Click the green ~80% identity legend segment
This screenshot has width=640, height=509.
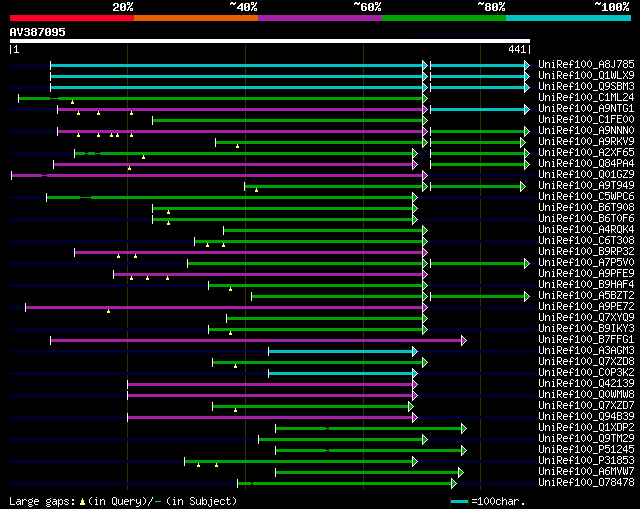[x=444, y=18]
